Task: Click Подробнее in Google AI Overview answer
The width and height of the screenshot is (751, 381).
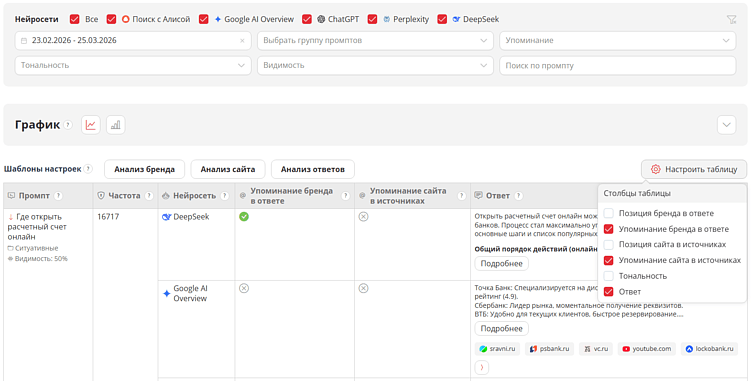Action: (501, 329)
